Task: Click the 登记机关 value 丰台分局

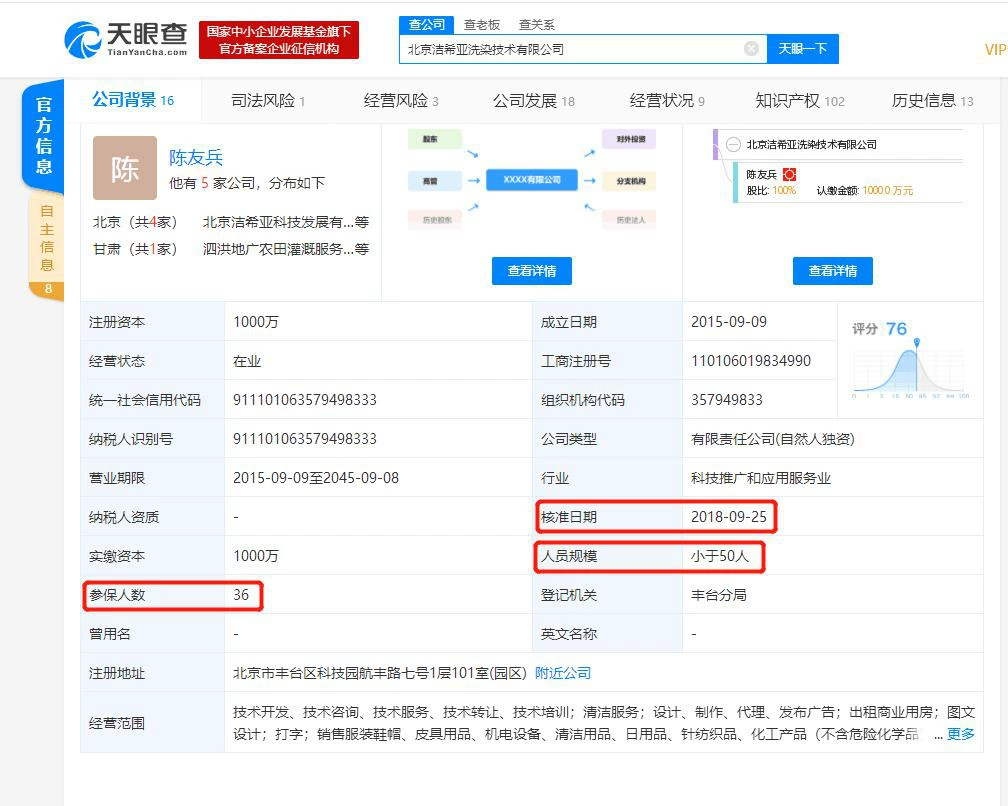Action: click(x=719, y=595)
